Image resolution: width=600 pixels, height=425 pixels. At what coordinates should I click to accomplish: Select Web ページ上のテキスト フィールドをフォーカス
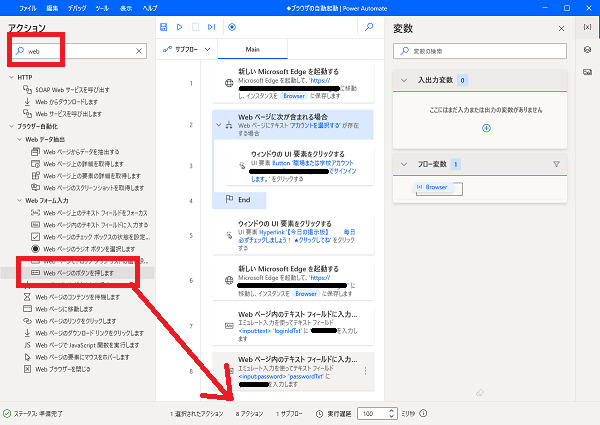click(x=89, y=213)
